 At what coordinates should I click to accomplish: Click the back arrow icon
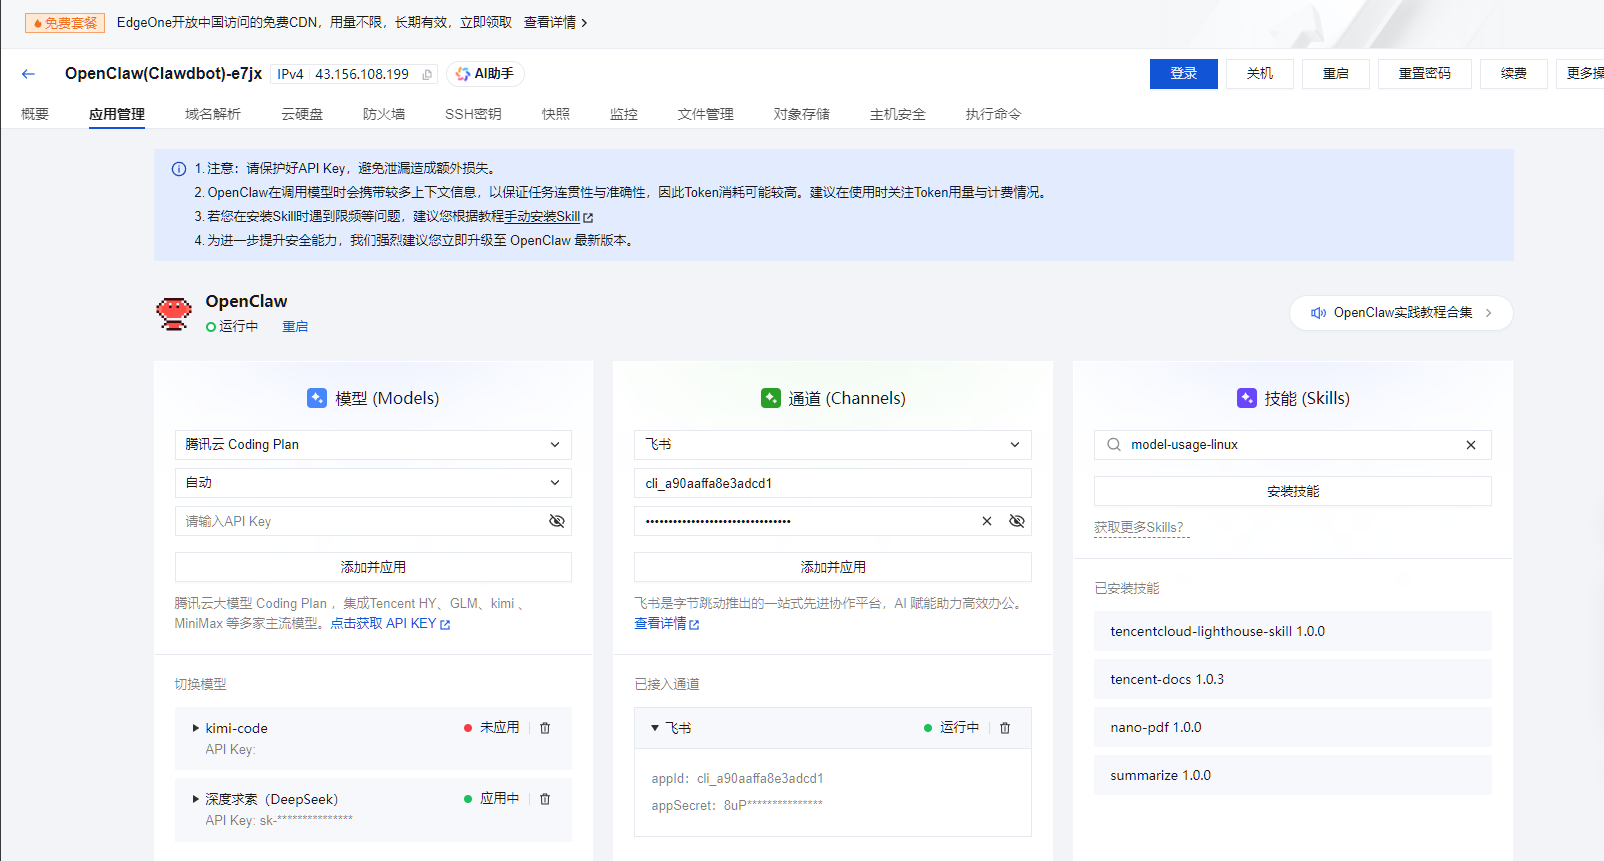coord(28,74)
